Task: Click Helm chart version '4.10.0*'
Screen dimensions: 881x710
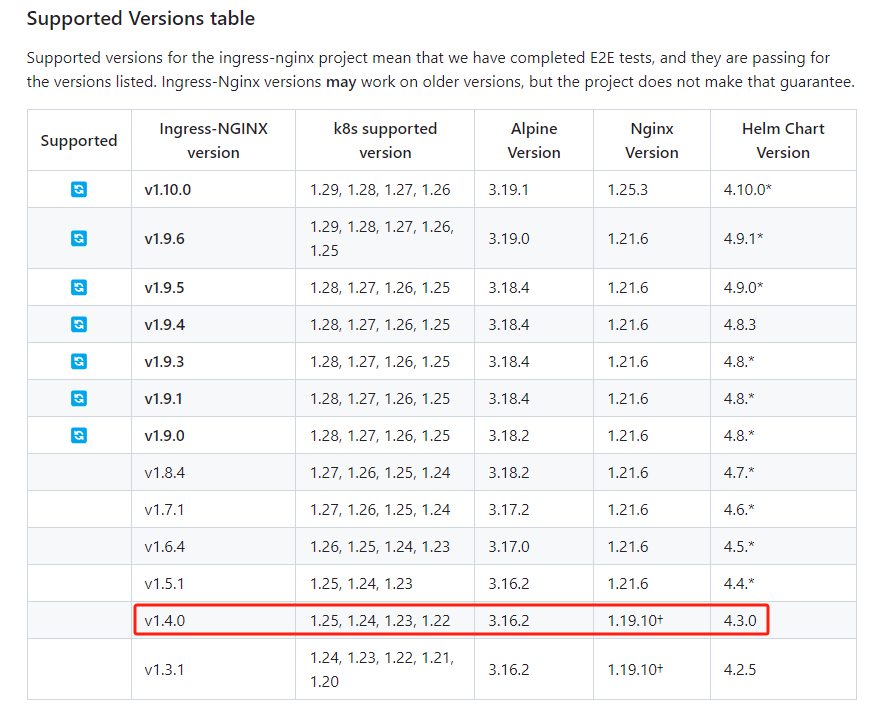Action: [748, 190]
